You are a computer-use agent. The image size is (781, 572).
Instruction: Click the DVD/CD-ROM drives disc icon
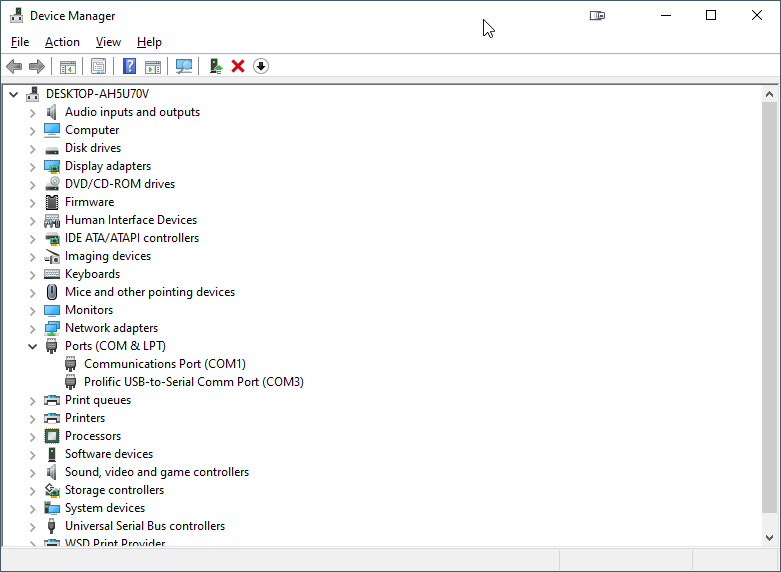[52, 184]
